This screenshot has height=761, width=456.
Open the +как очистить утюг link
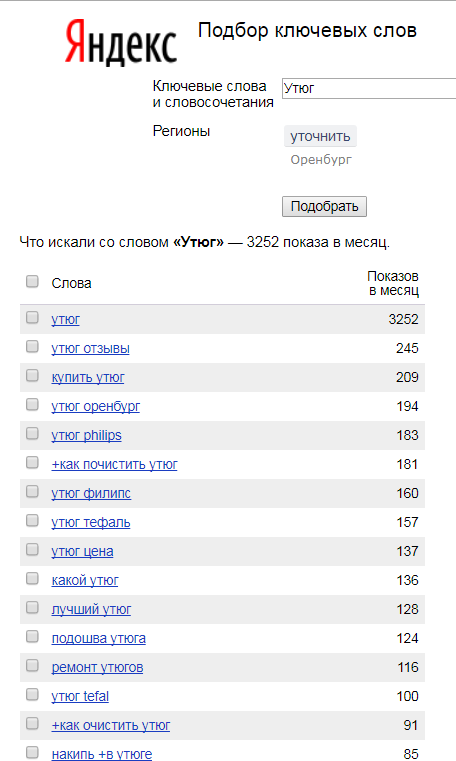[x=111, y=726]
